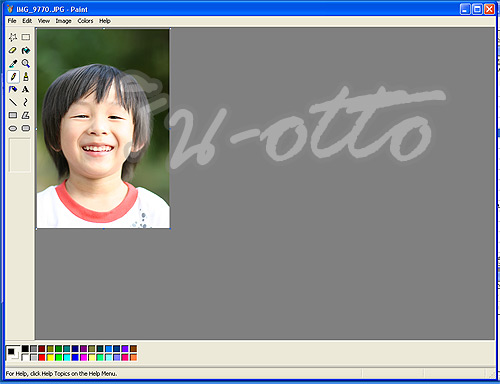Image resolution: width=500 pixels, height=384 pixels.
Task: Open the View menu
Action: tap(44, 21)
